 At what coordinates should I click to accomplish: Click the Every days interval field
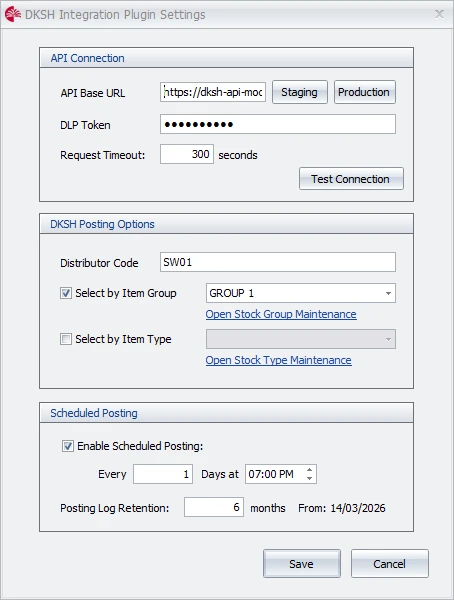(x=163, y=474)
